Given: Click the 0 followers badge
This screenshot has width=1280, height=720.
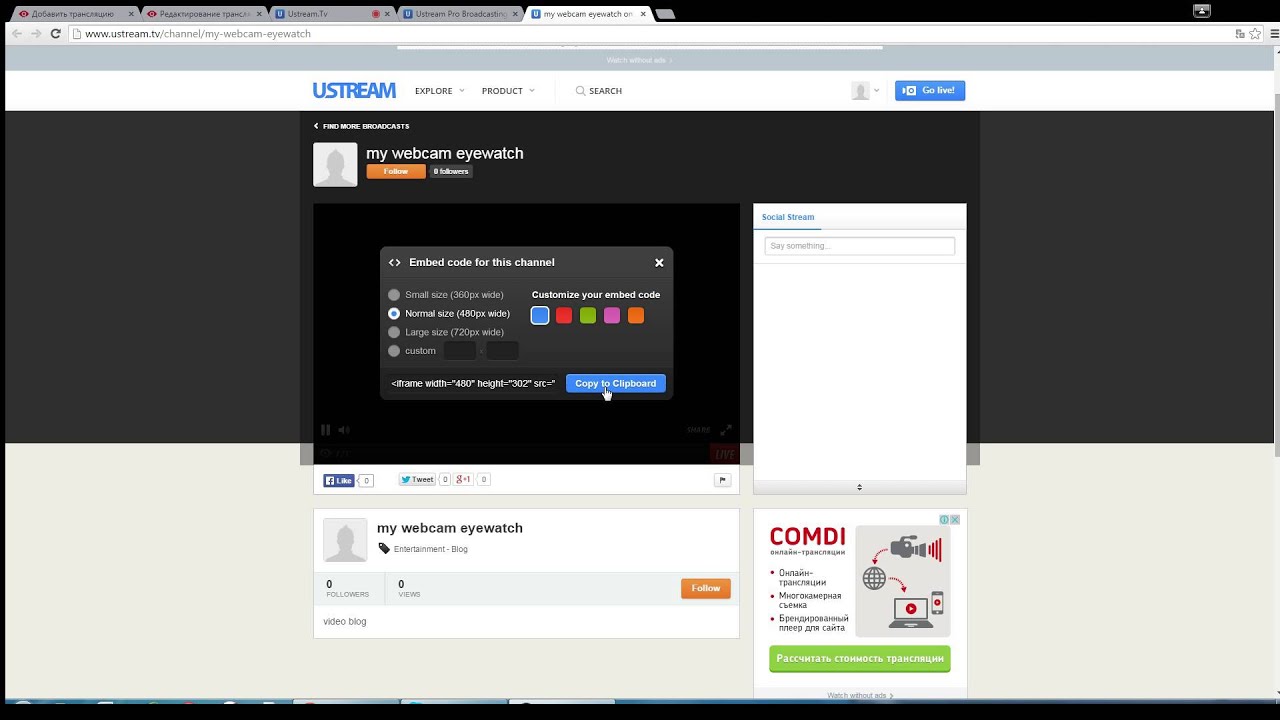Looking at the screenshot, I should click(451, 172).
